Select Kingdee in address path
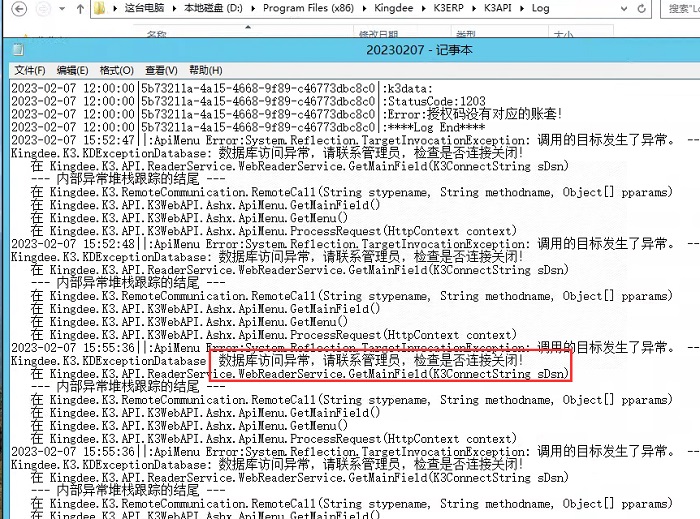Screen dimensions: 700x519 (x=394, y=8)
